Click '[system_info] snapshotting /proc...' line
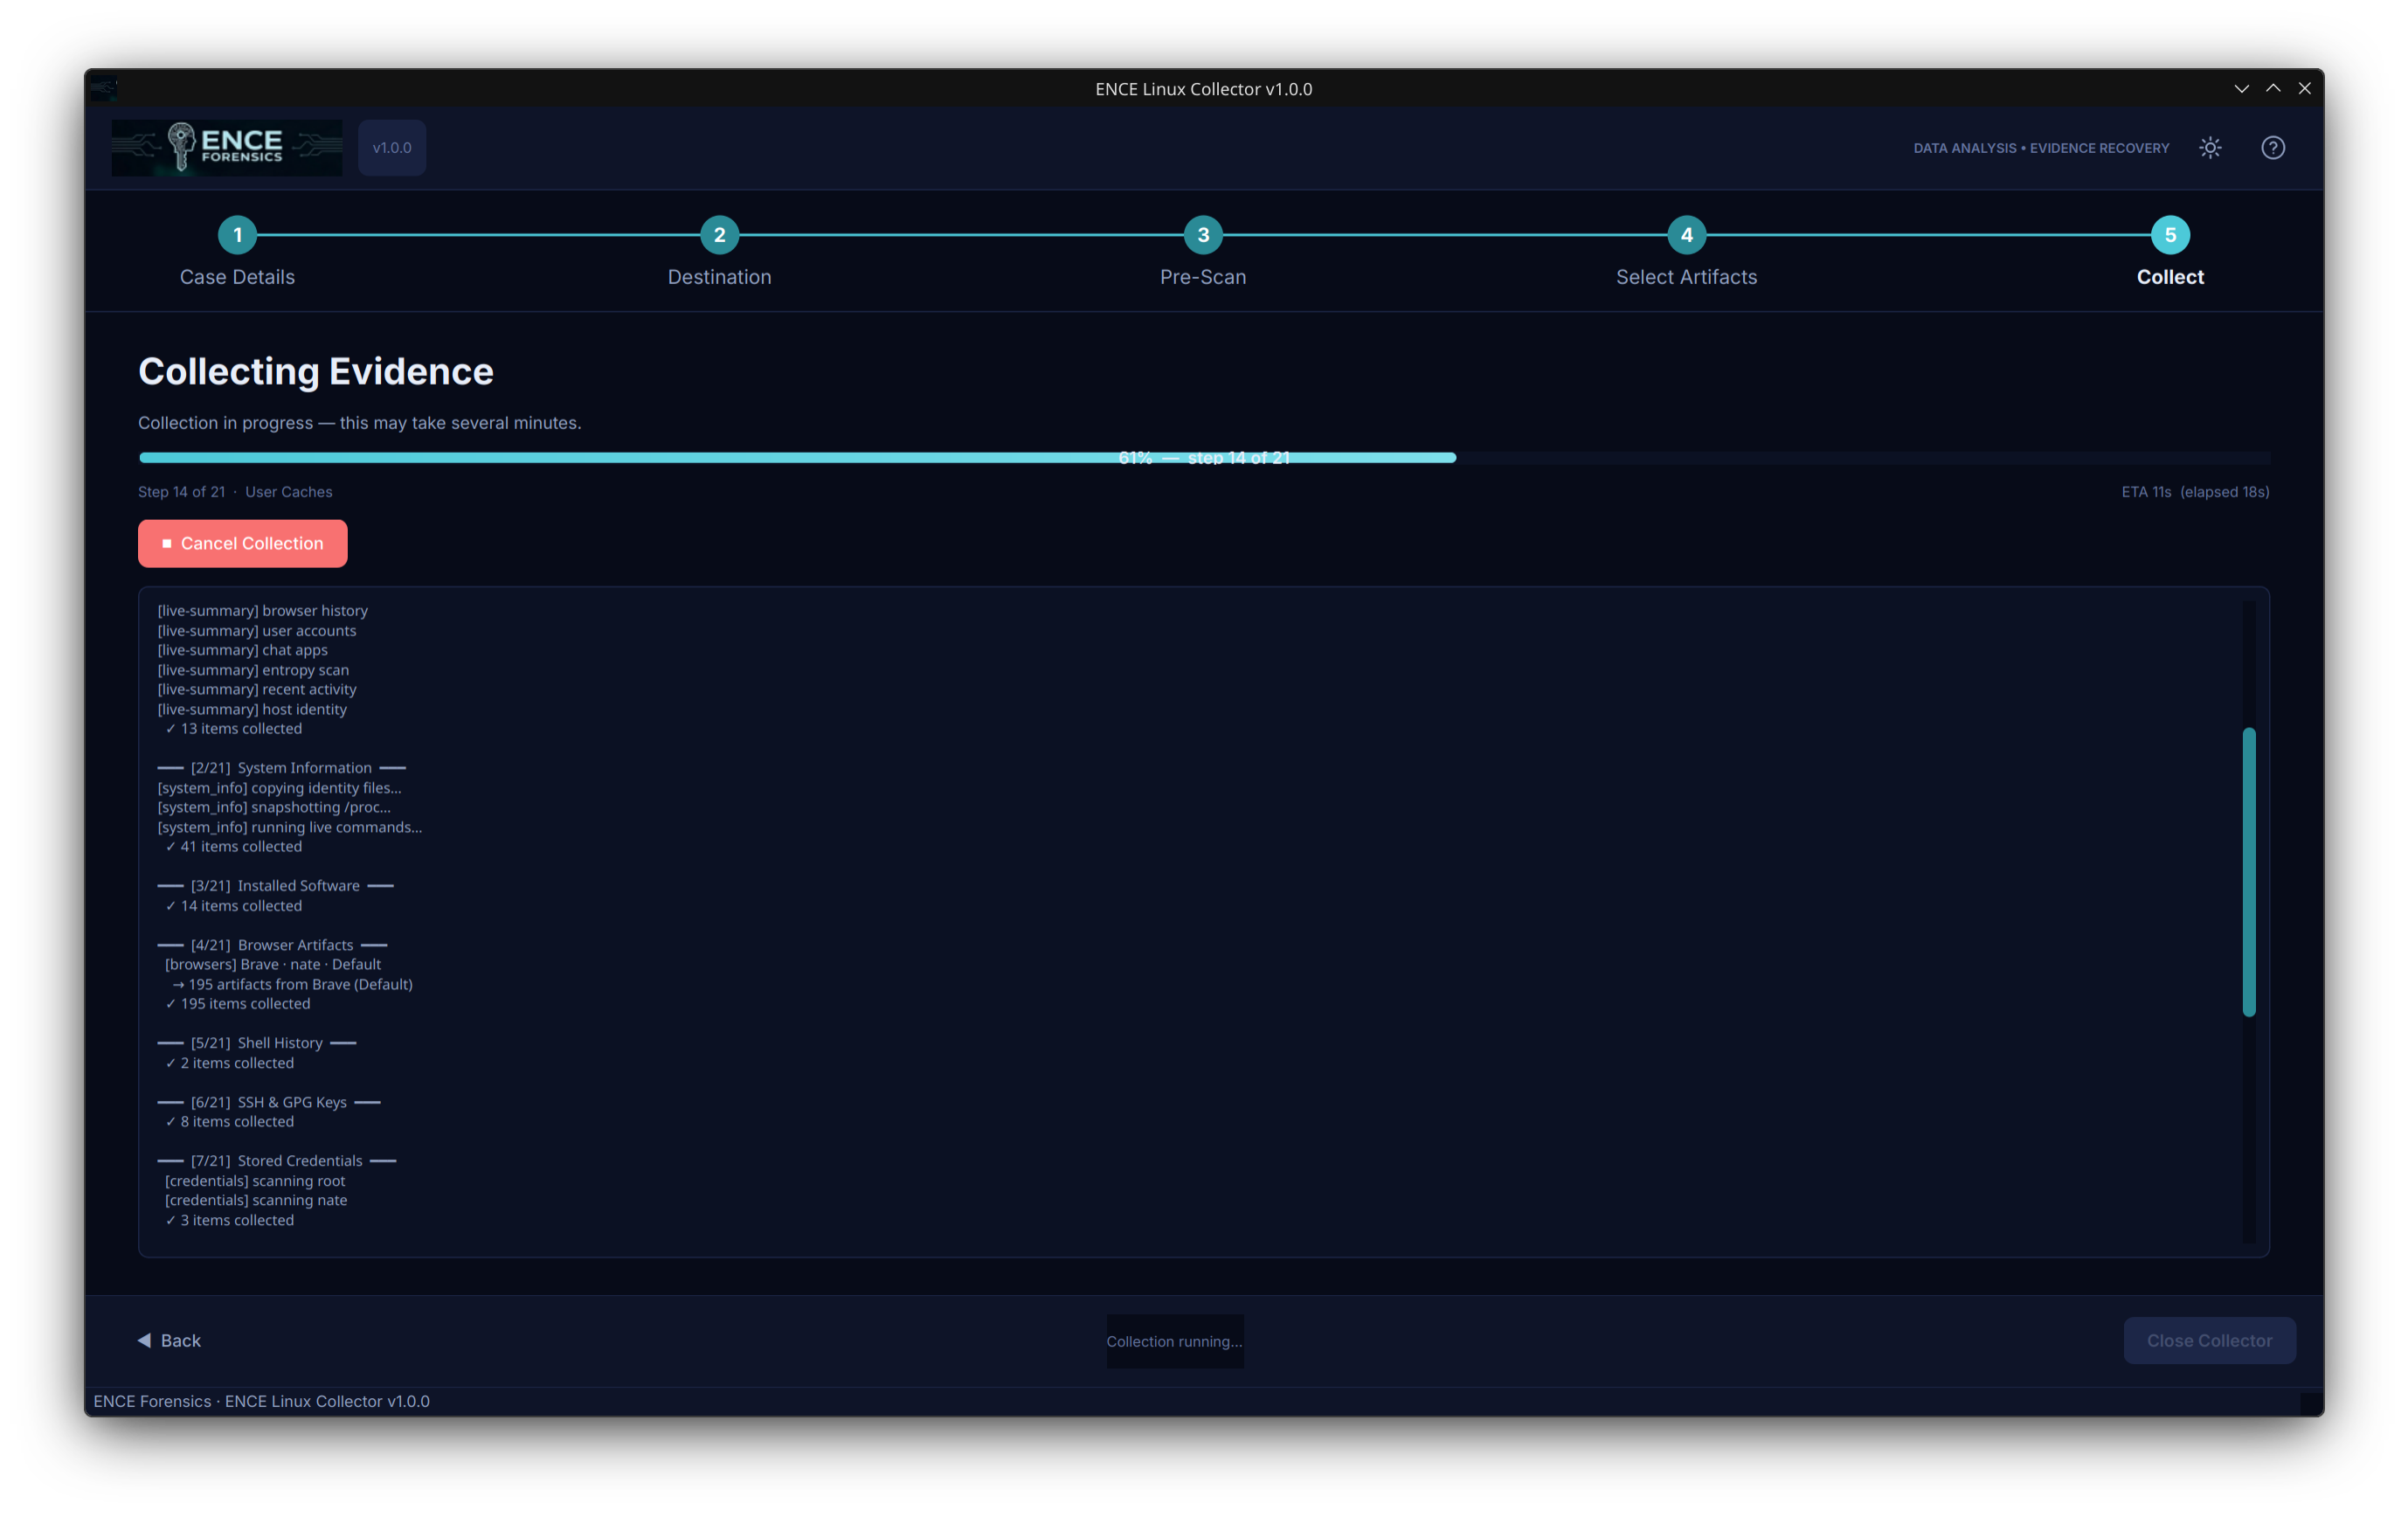The width and height of the screenshot is (2408, 1517). click(274, 807)
